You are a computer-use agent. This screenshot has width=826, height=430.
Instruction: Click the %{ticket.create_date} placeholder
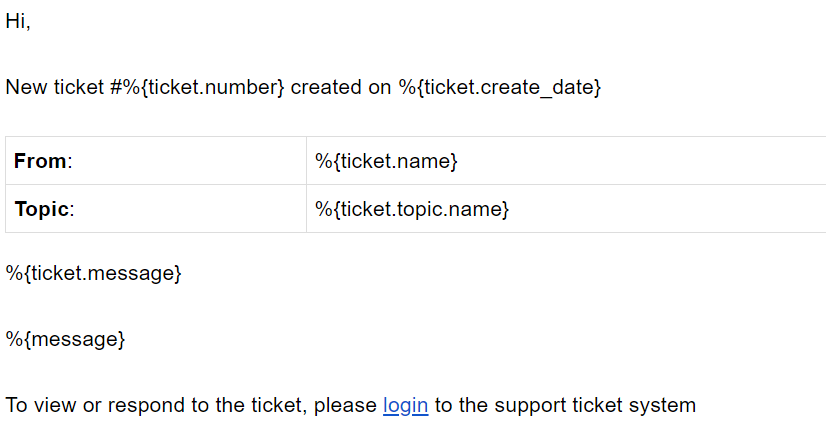499,88
